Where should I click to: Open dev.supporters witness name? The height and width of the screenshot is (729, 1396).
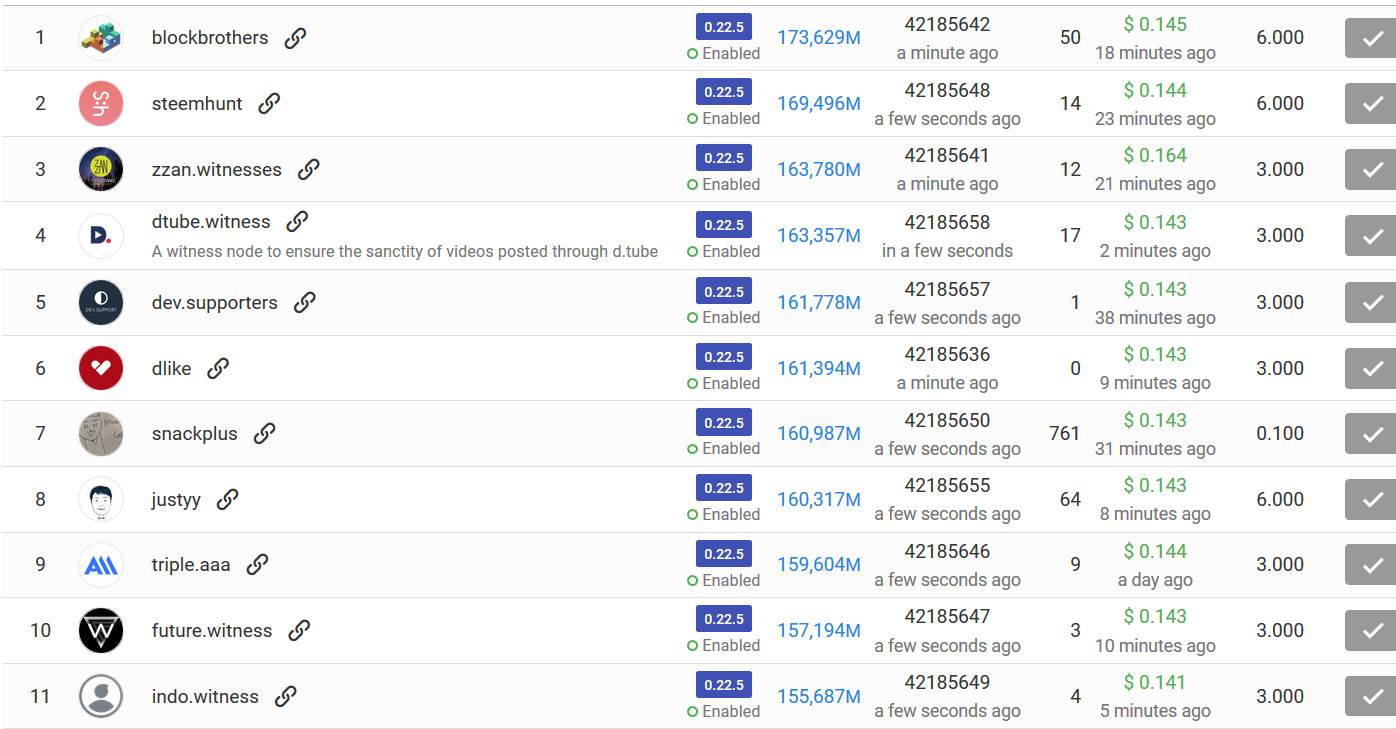coord(215,302)
